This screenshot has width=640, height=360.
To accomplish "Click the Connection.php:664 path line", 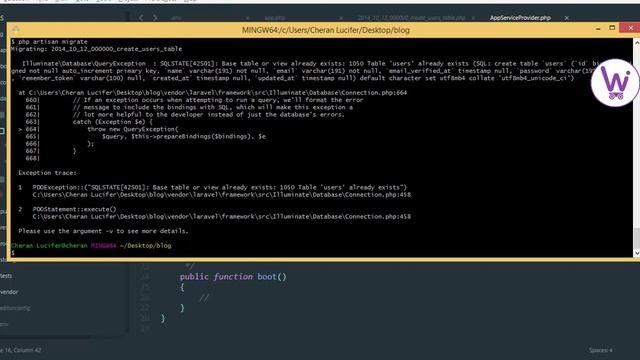I will click(x=213, y=93).
